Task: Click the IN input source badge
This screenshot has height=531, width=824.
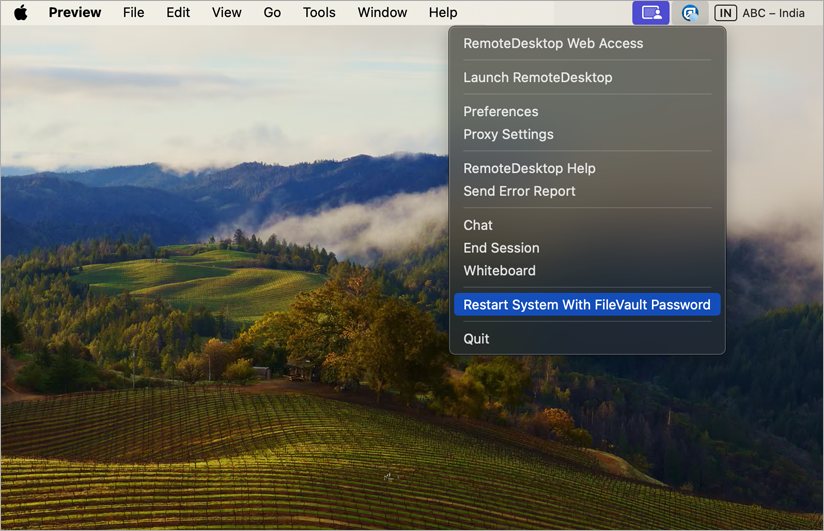Action: pyautogui.click(x=725, y=13)
